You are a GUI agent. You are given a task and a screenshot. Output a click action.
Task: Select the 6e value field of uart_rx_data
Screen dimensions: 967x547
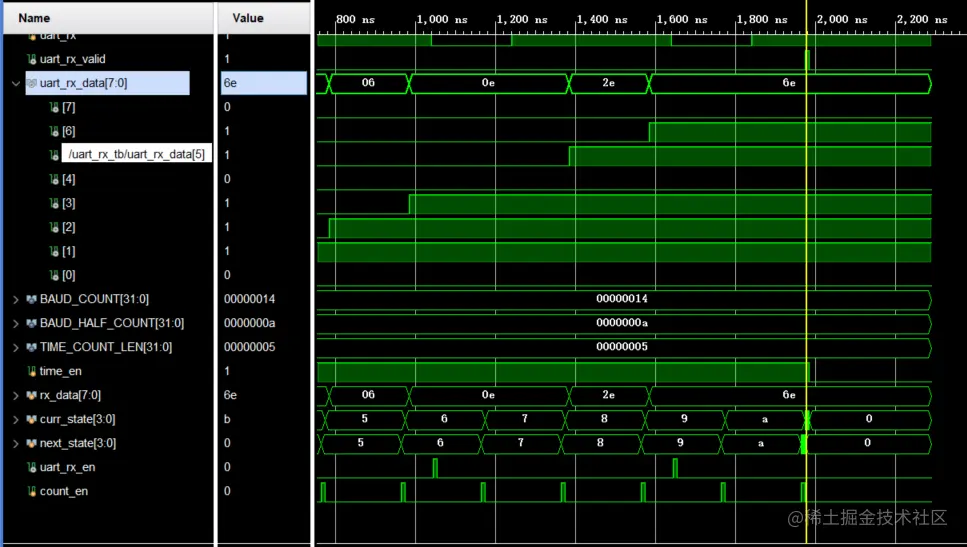pyautogui.click(x=264, y=83)
